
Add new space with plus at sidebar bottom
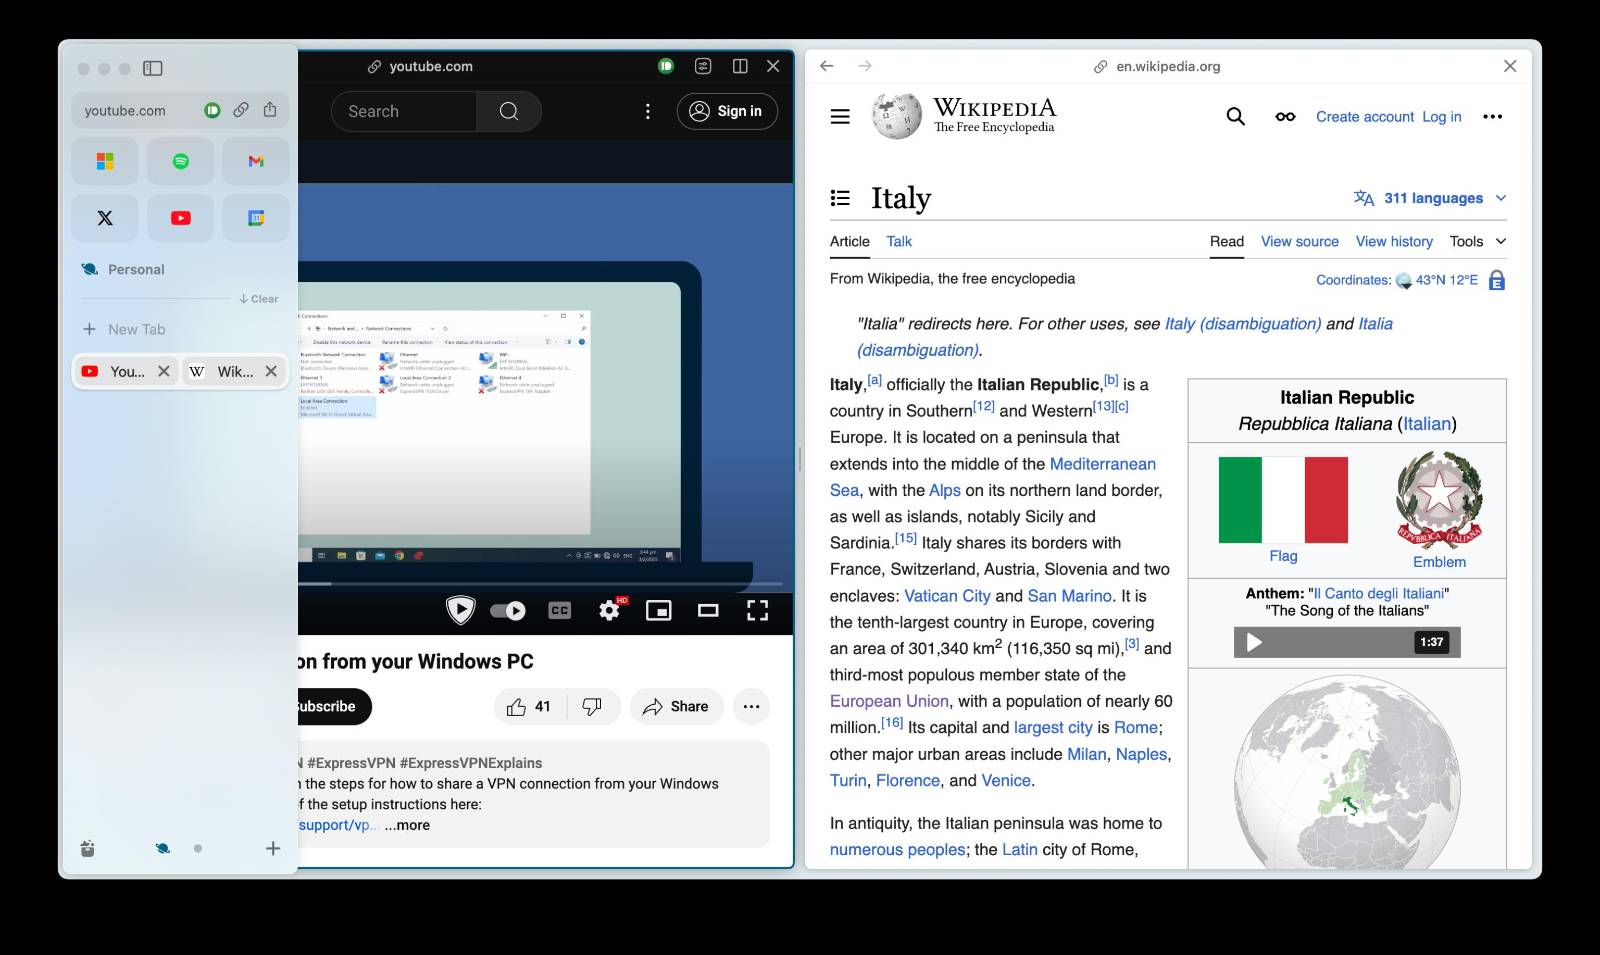click(272, 848)
